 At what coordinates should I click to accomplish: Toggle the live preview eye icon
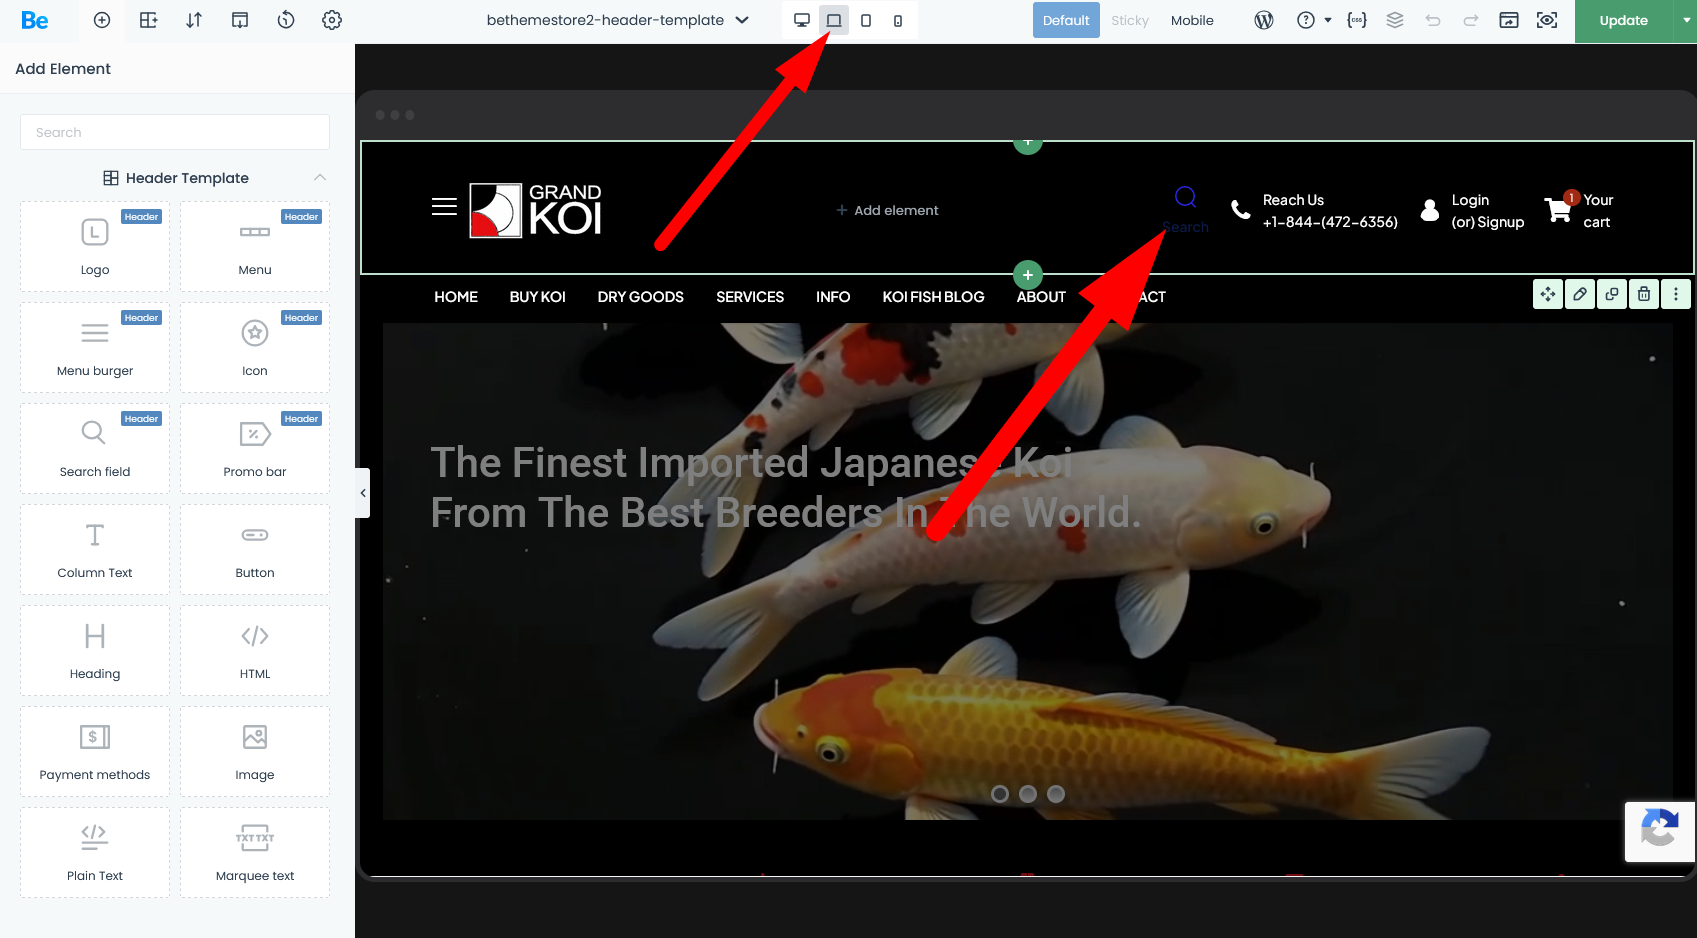[x=1547, y=20]
